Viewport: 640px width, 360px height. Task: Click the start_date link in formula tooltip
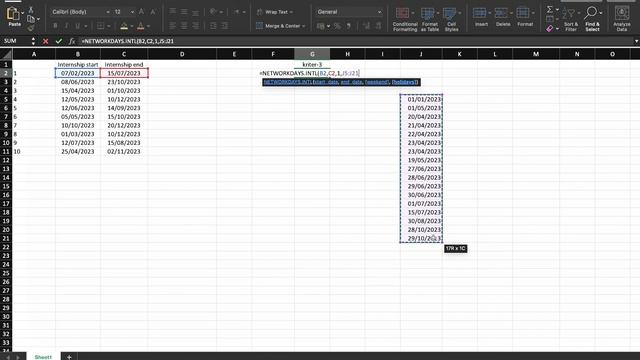click(326, 82)
